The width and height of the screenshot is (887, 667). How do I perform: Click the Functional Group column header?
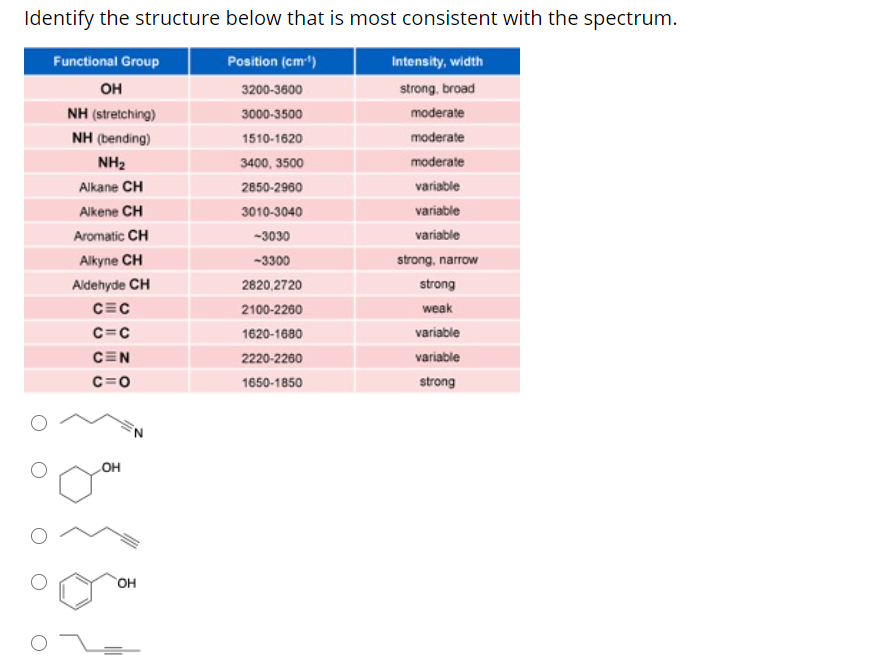(104, 62)
